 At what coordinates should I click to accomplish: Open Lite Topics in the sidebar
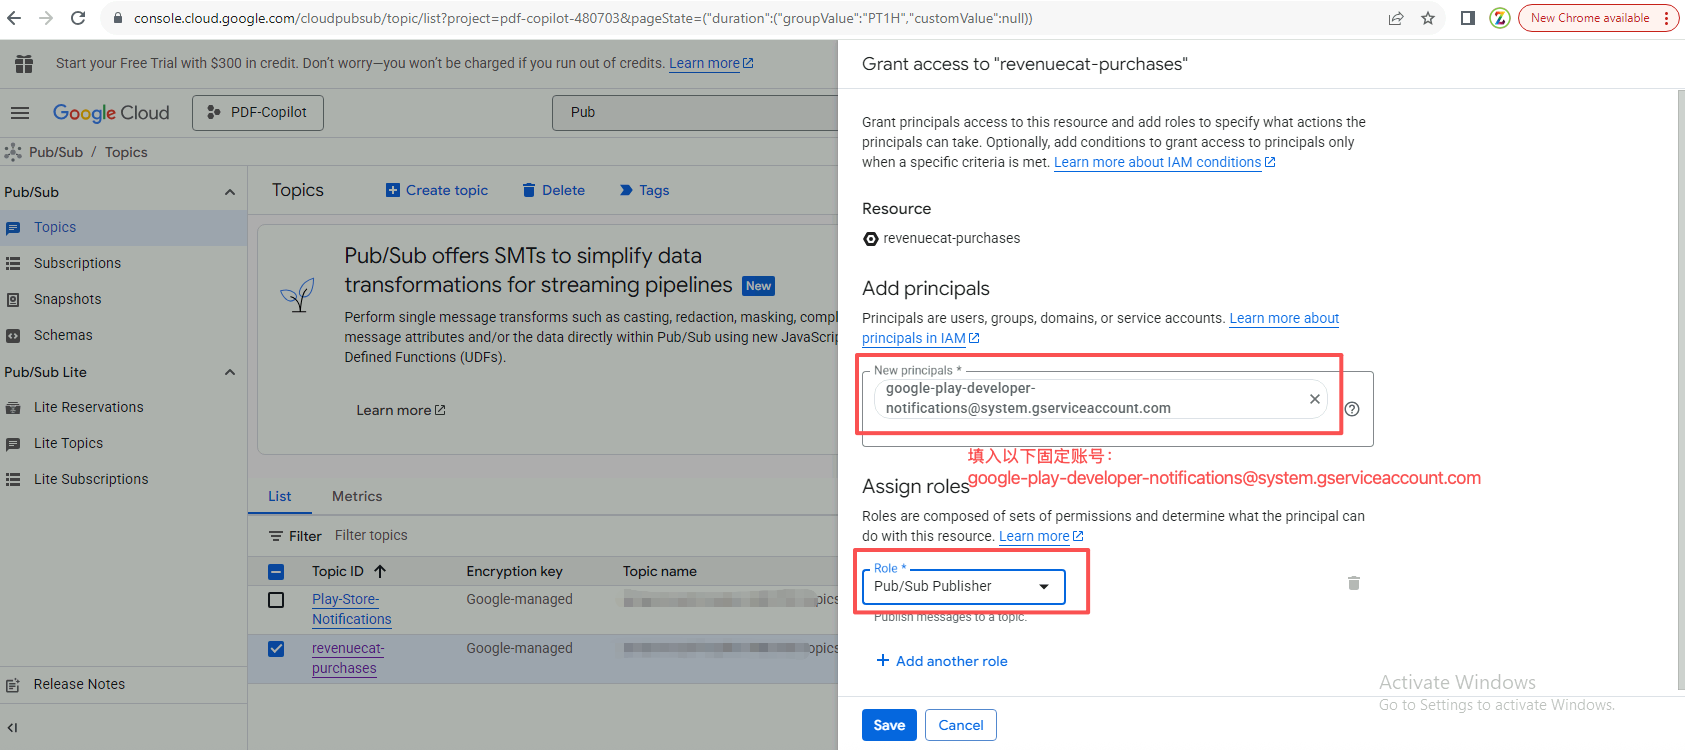click(x=123, y=443)
